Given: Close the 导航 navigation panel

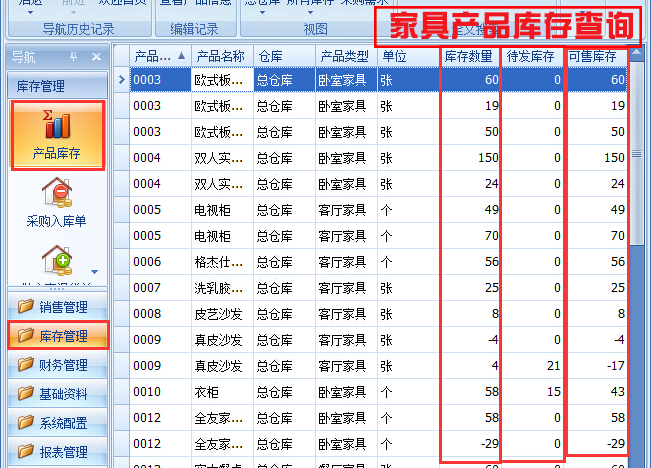Looking at the screenshot, I should tap(95, 57).
